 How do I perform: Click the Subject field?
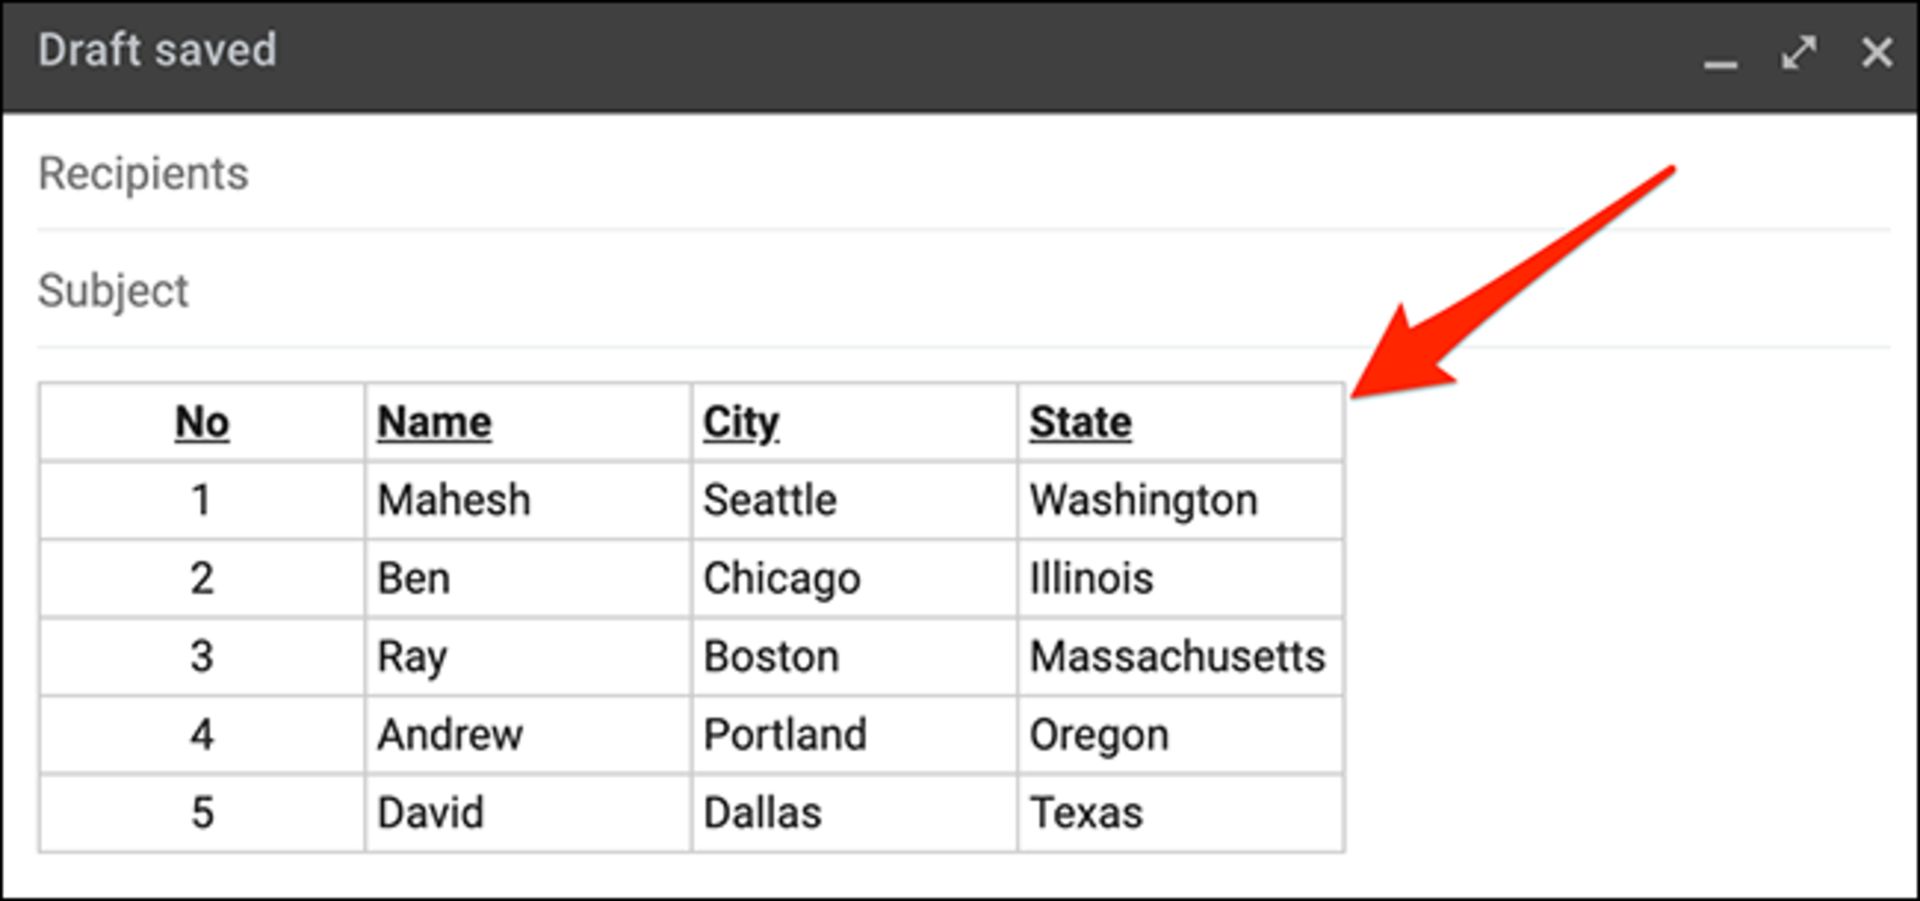coord(963,290)
